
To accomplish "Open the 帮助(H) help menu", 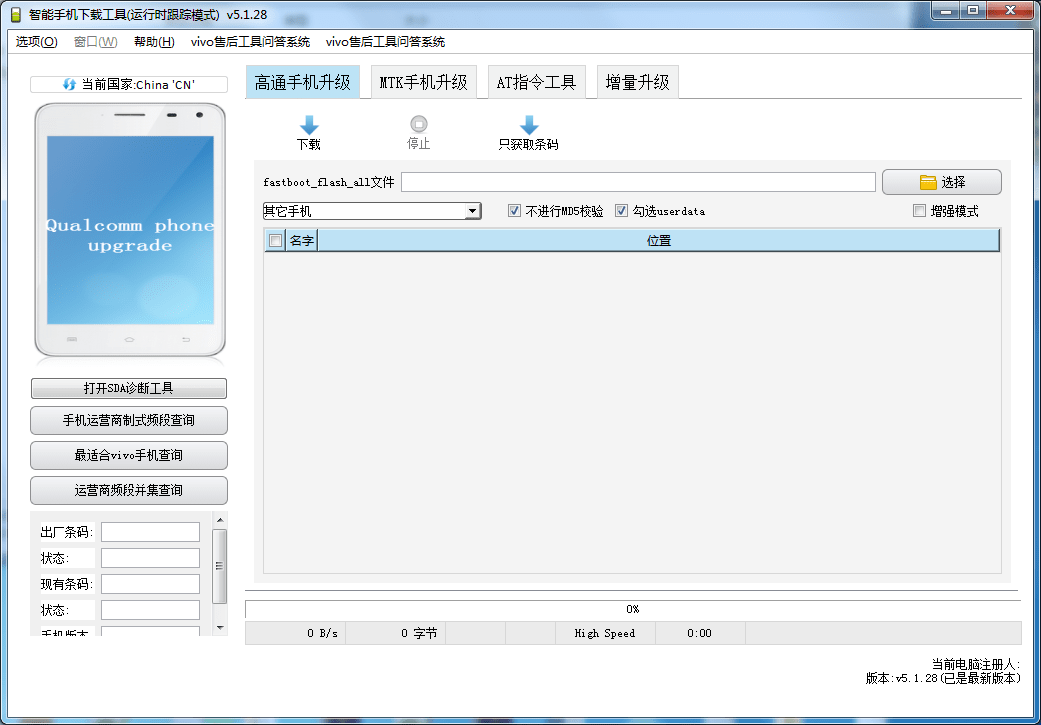I will 153,42.
